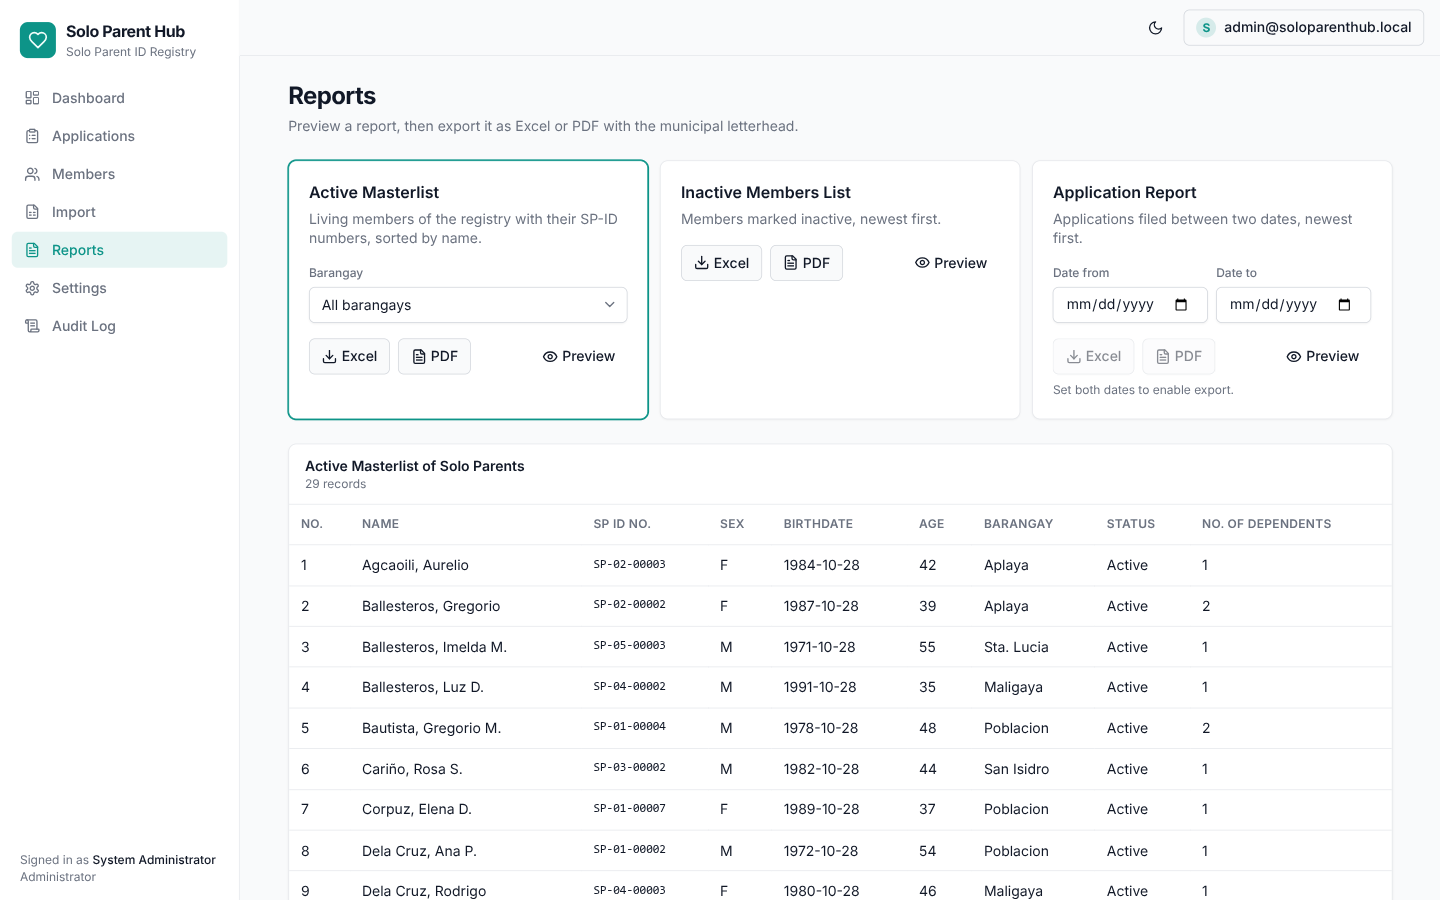Click the green S avatar icon
Image resolution: width=1440 pixels, height=900 pixels.
point(1206,28)
